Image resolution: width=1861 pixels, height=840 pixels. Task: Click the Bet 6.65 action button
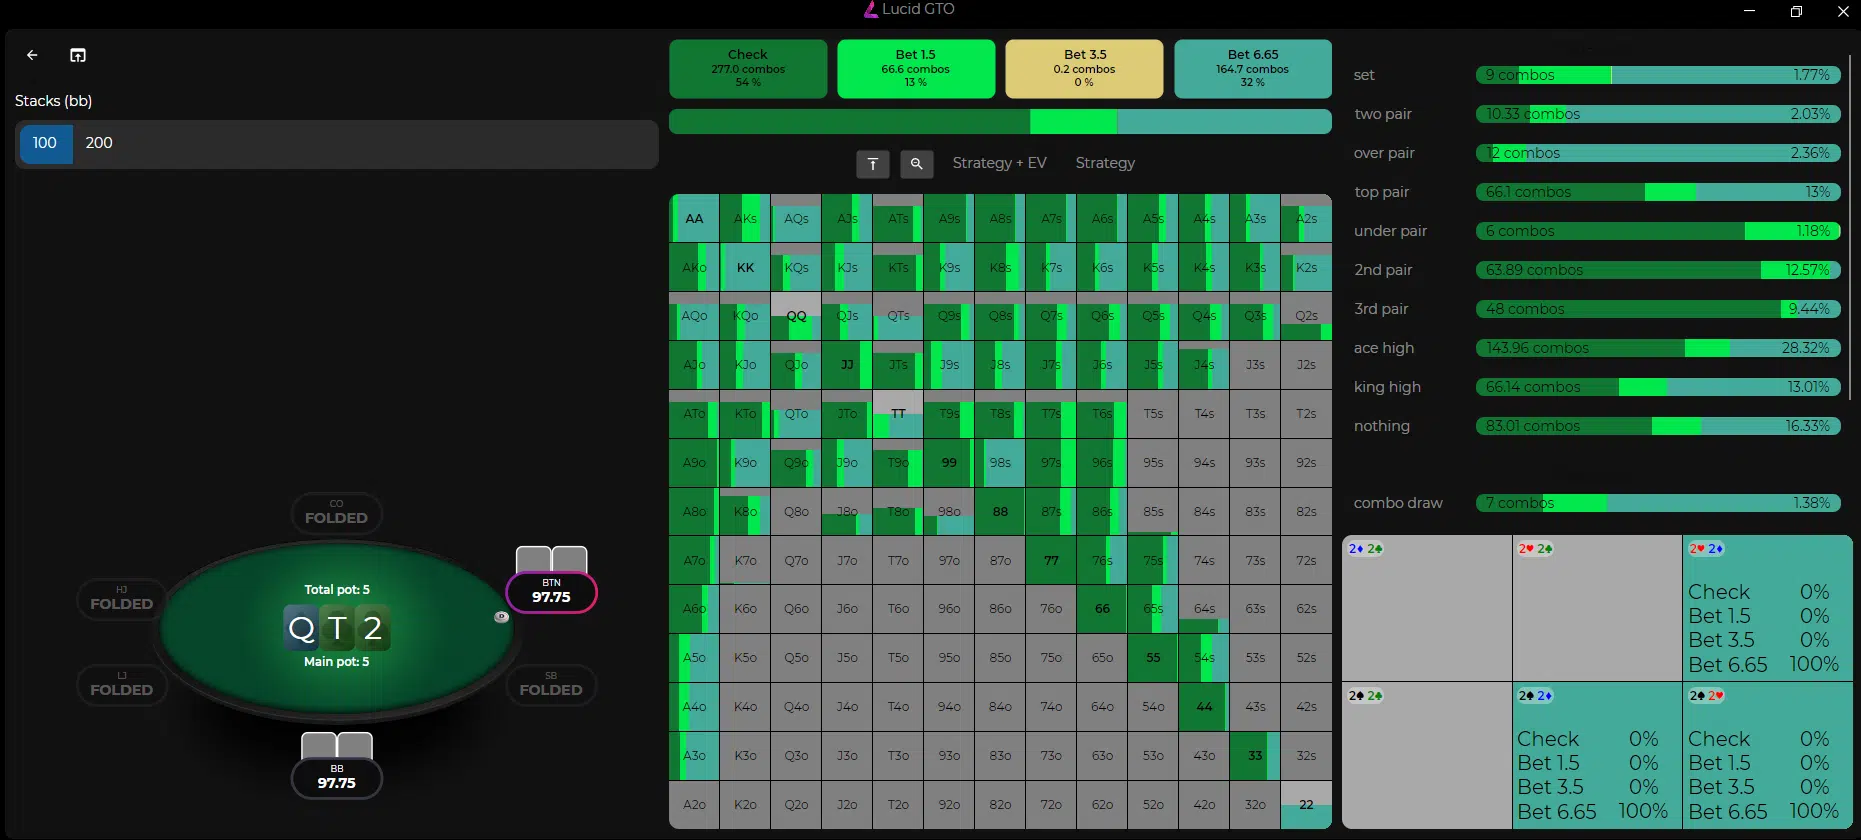tap(1252, 69)
